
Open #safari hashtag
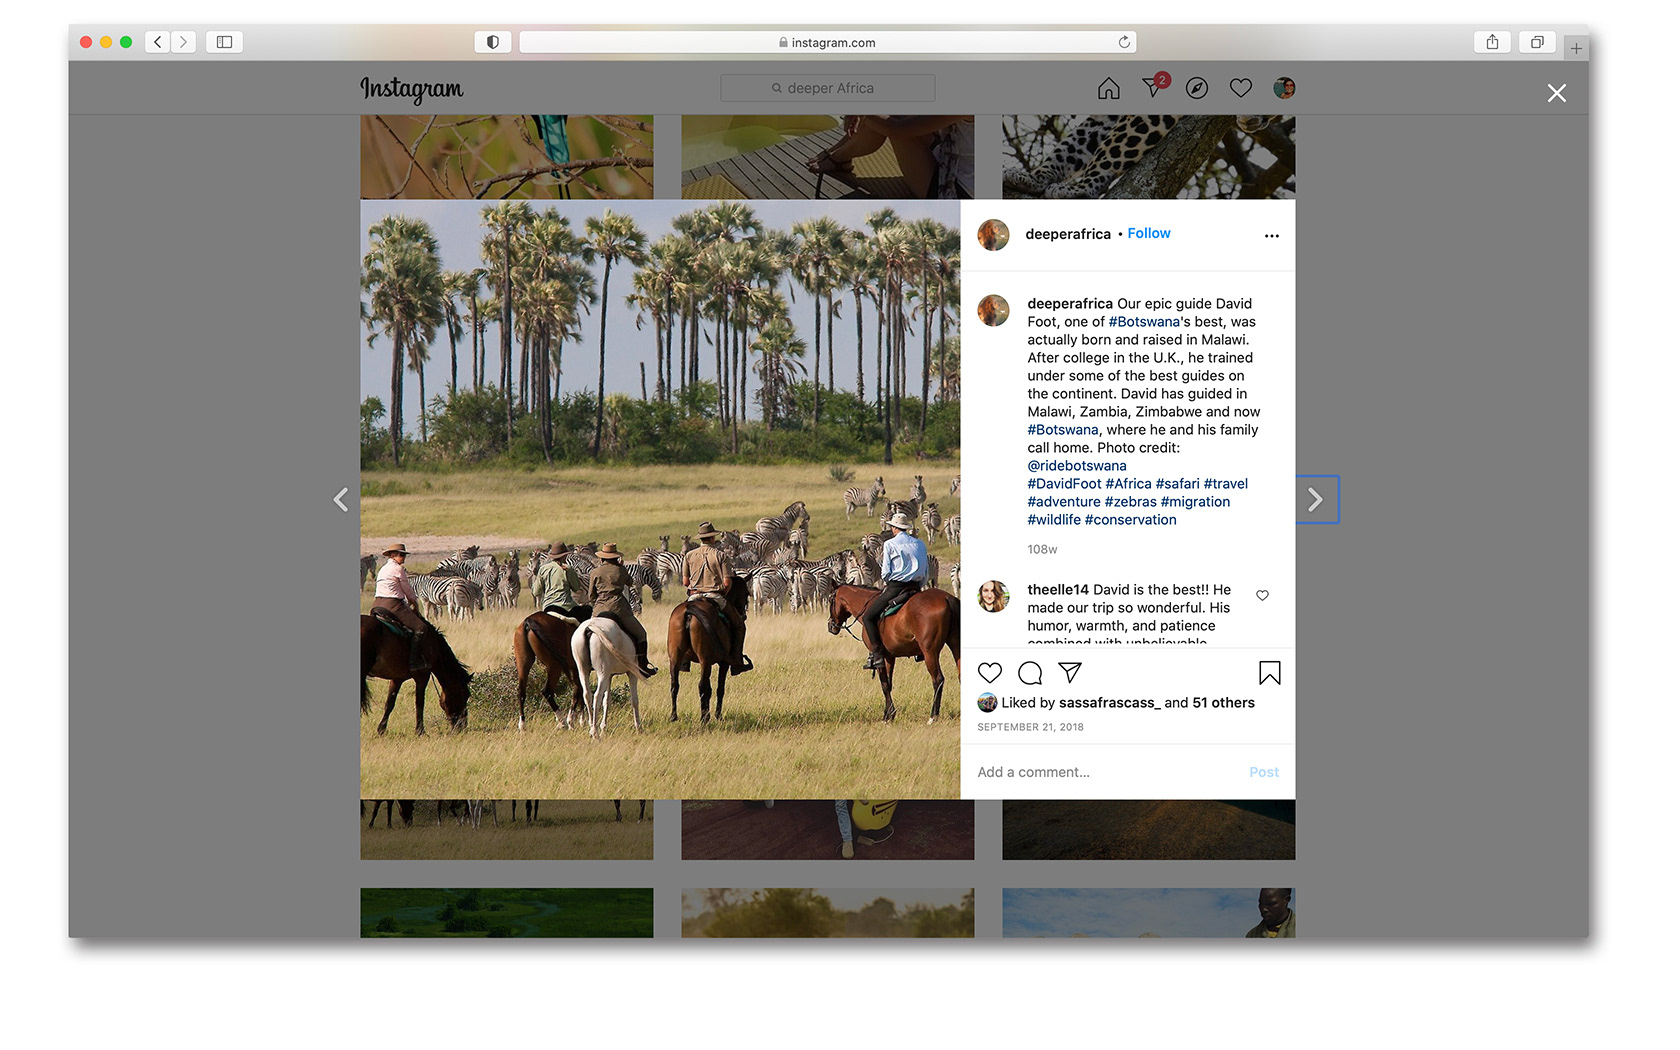point(1177,484)
